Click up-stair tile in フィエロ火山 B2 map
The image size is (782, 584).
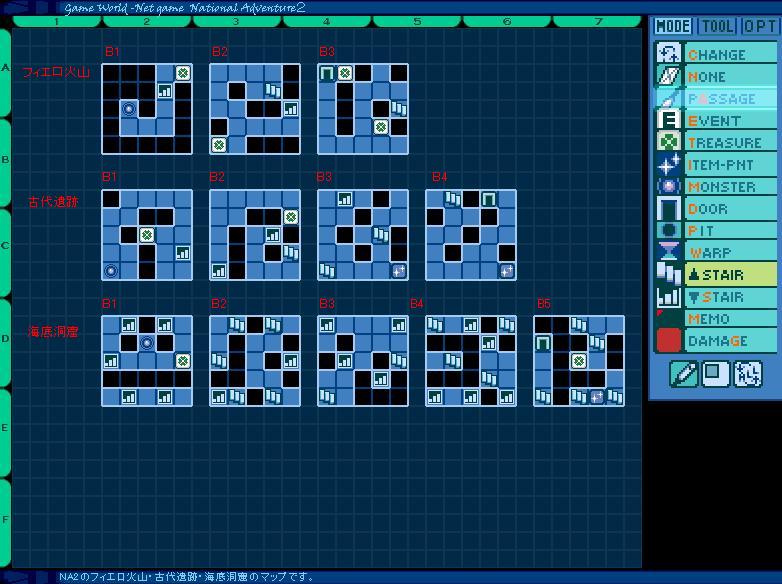272,91
